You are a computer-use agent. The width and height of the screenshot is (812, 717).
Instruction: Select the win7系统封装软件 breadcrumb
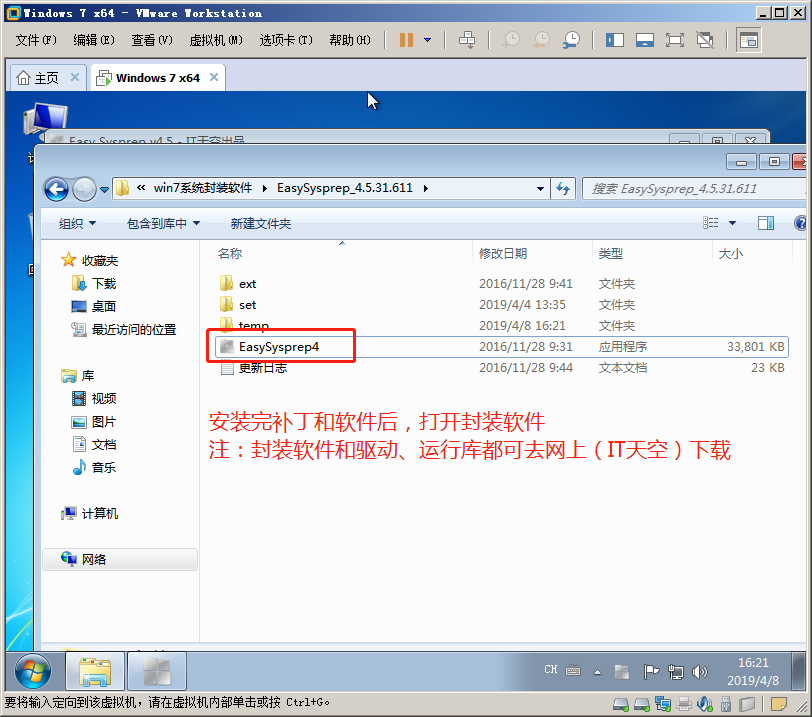(x=202, y=188)
